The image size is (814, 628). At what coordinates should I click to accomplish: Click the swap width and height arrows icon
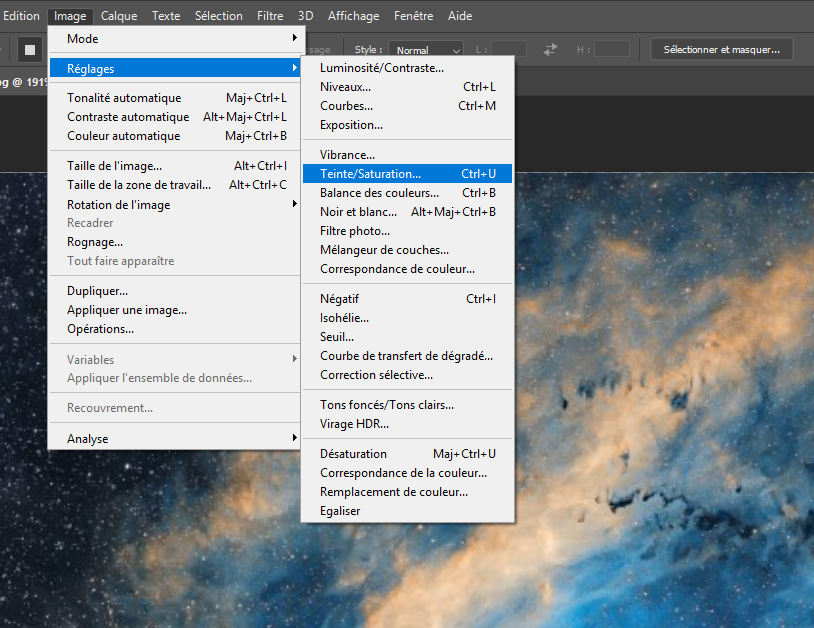click(x=550, y=49)
